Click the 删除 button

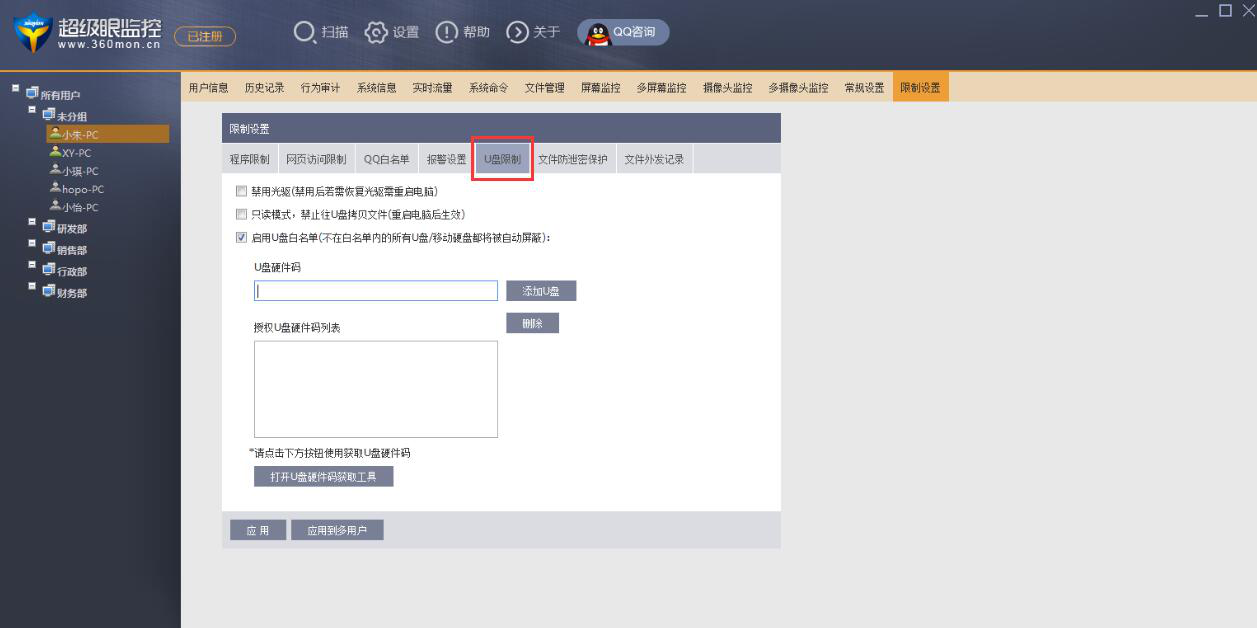532,323
